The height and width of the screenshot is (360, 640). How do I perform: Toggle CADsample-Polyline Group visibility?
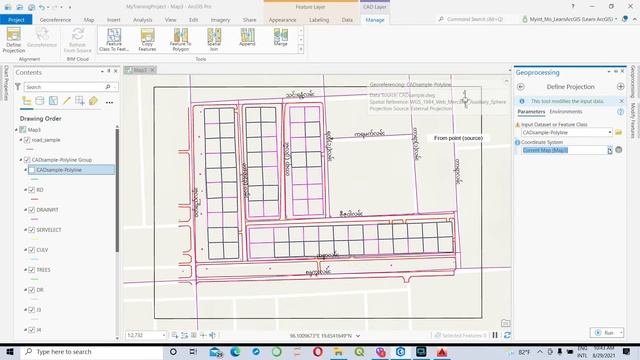[x=27, y=160]
